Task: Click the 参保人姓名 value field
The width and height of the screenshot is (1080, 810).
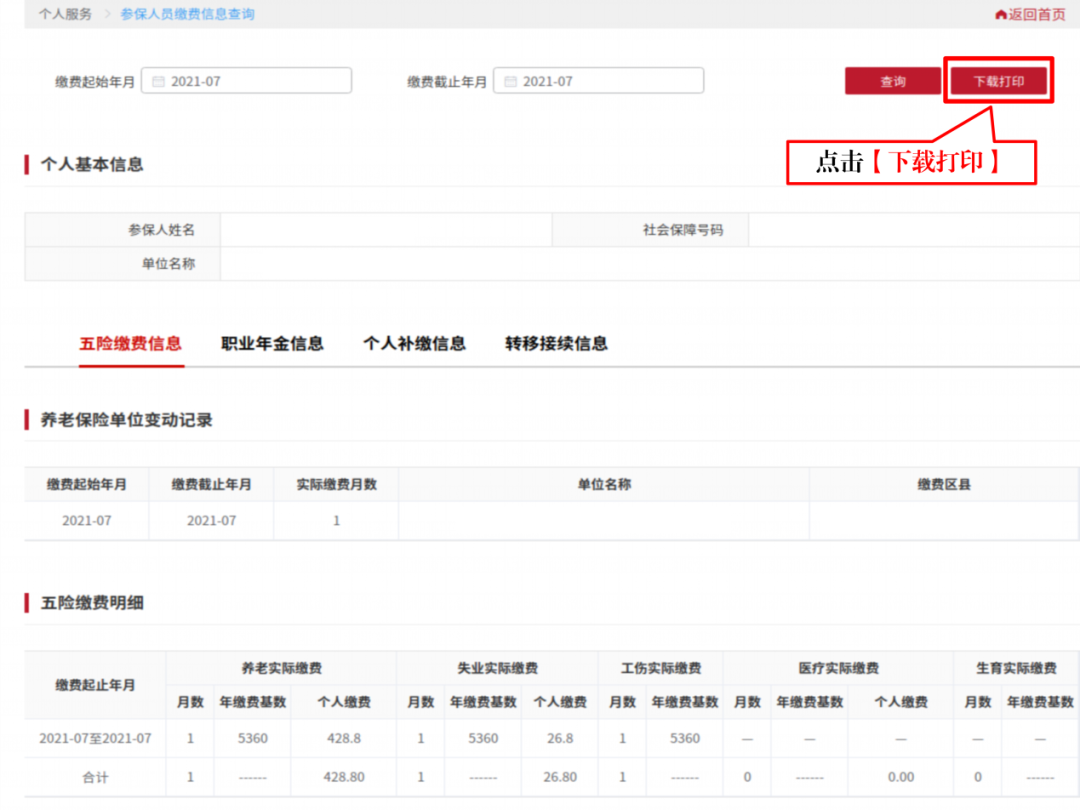Action: coord(385,229)
